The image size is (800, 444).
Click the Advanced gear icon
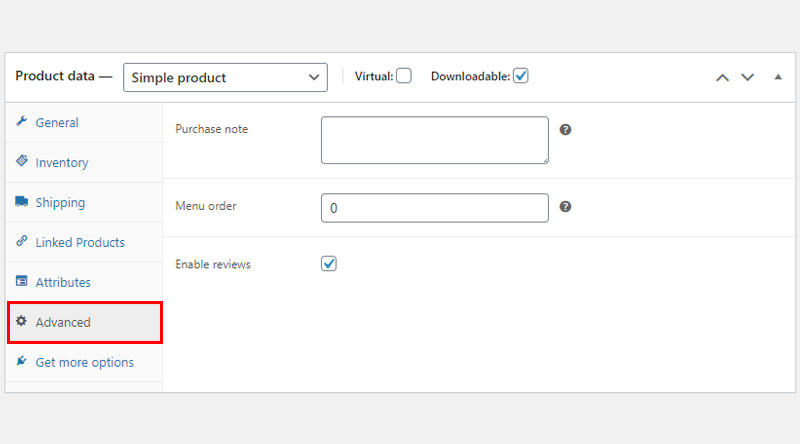[x=21, y=321]
